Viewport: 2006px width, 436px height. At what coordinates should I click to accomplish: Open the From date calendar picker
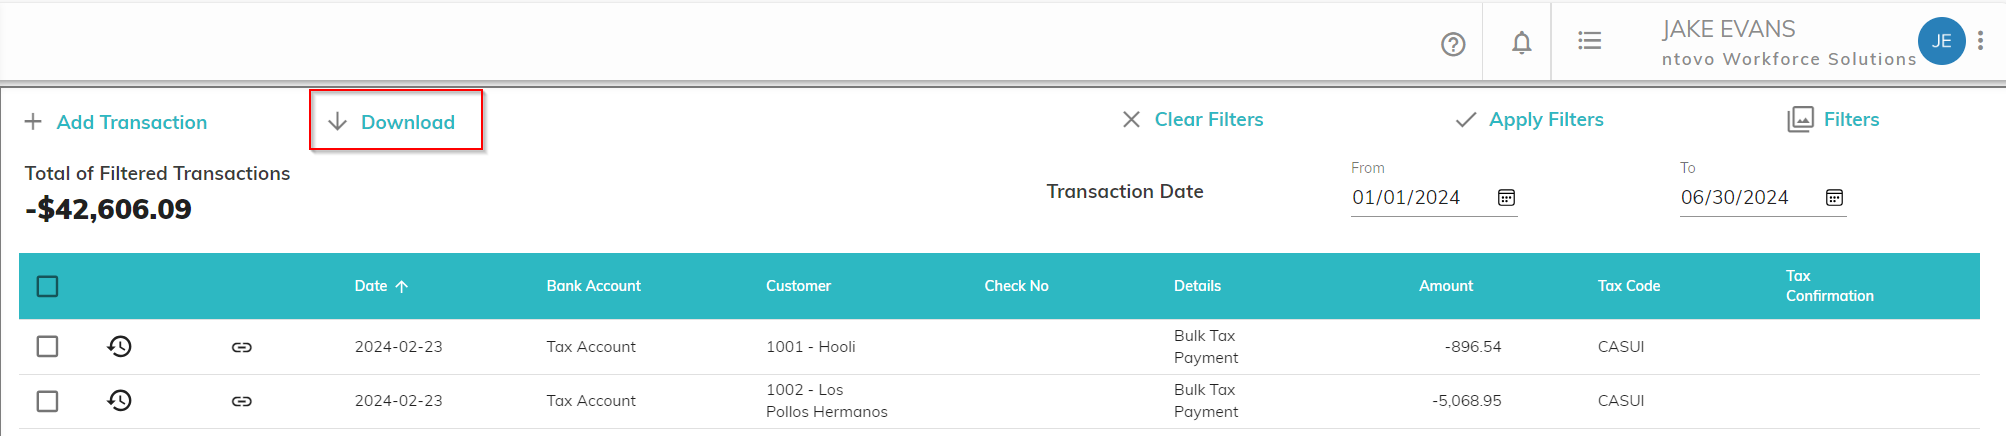coord(1506,198)
